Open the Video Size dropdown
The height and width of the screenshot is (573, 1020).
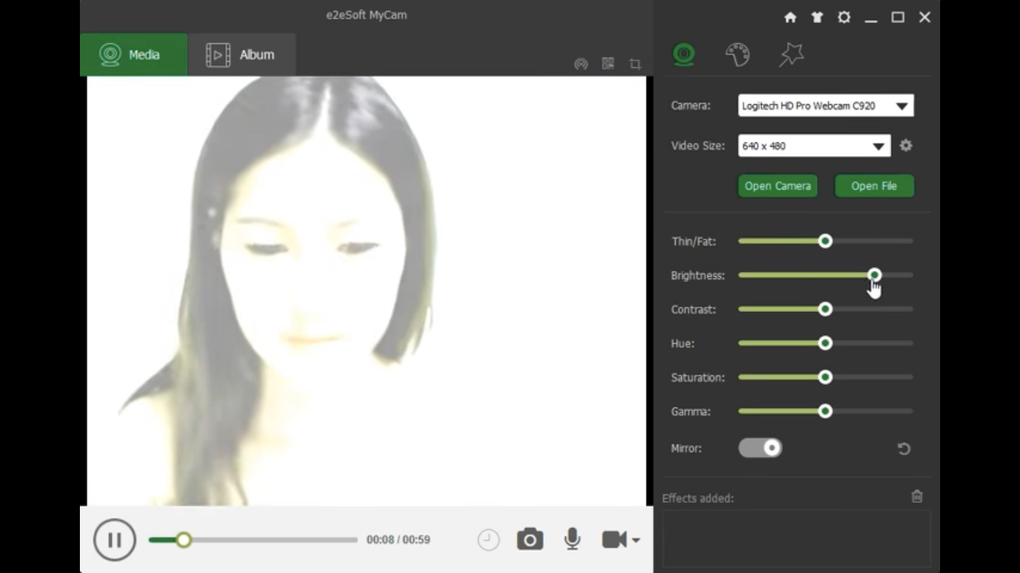point(878,146)
